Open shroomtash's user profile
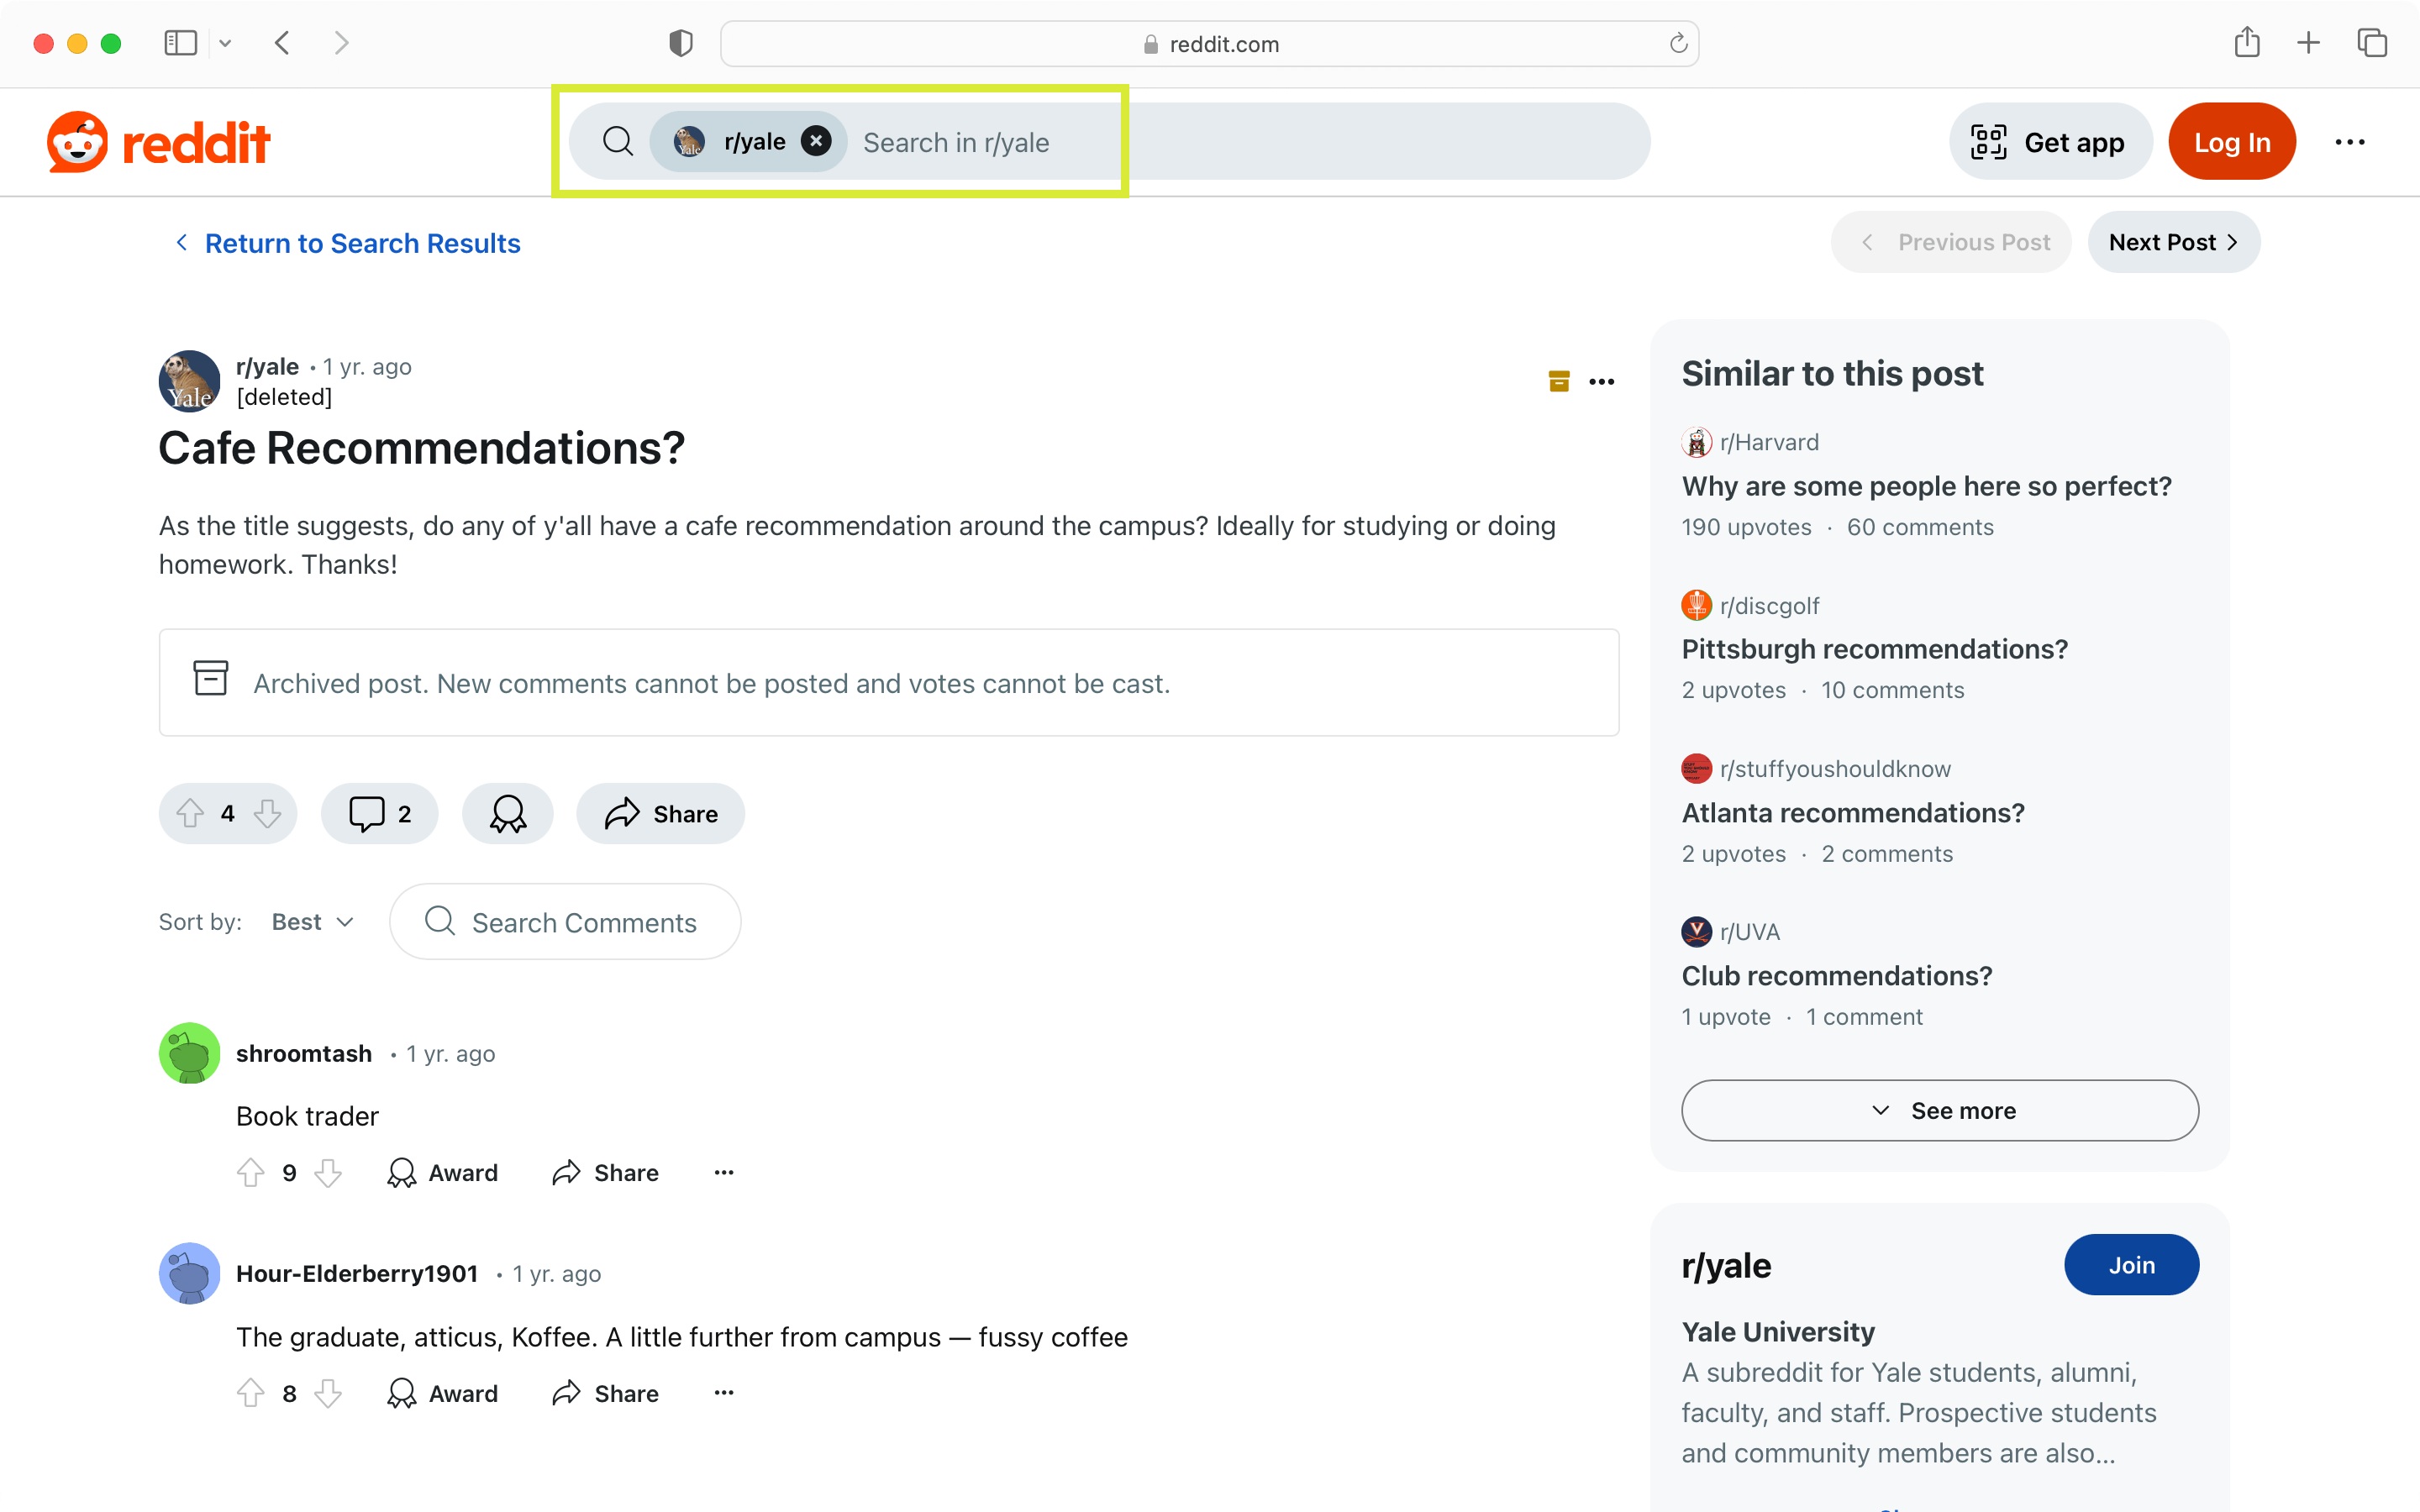This screenshot has width=2420, height=1512. pyautogui.click(x=304, y=1053)
